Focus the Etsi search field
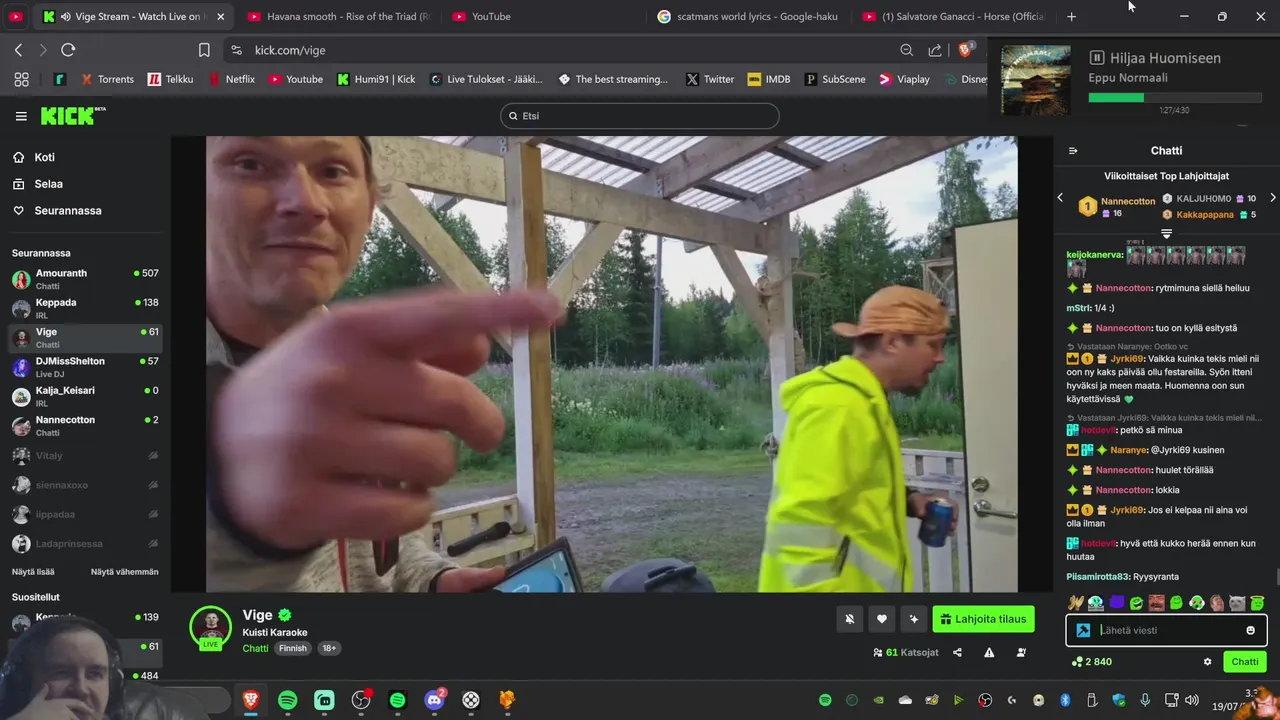This screenshot has height=720, width=1280. (640, 116)
